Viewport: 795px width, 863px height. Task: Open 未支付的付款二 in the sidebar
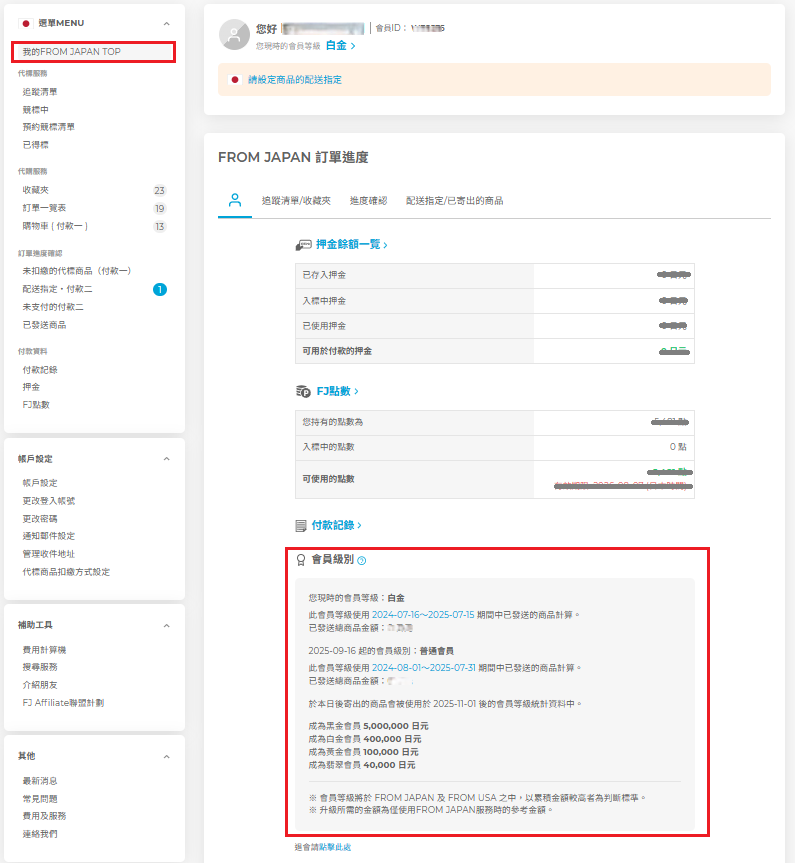pyautogui.click(x=53, y=307)
